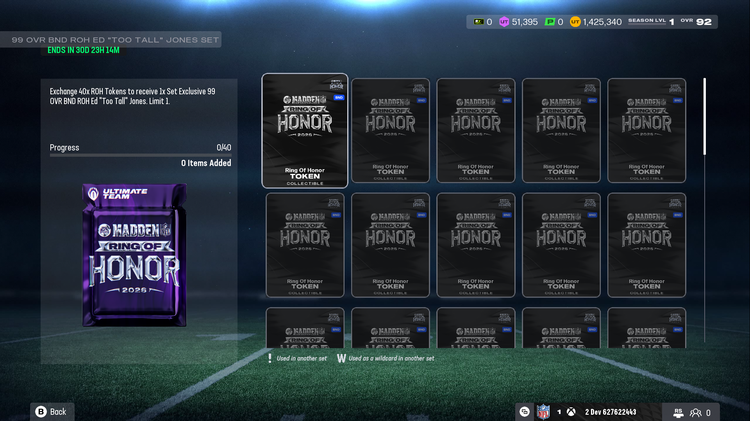750x421 pixels.
Task: Select the last token in the first row
Action: (647, 131)
